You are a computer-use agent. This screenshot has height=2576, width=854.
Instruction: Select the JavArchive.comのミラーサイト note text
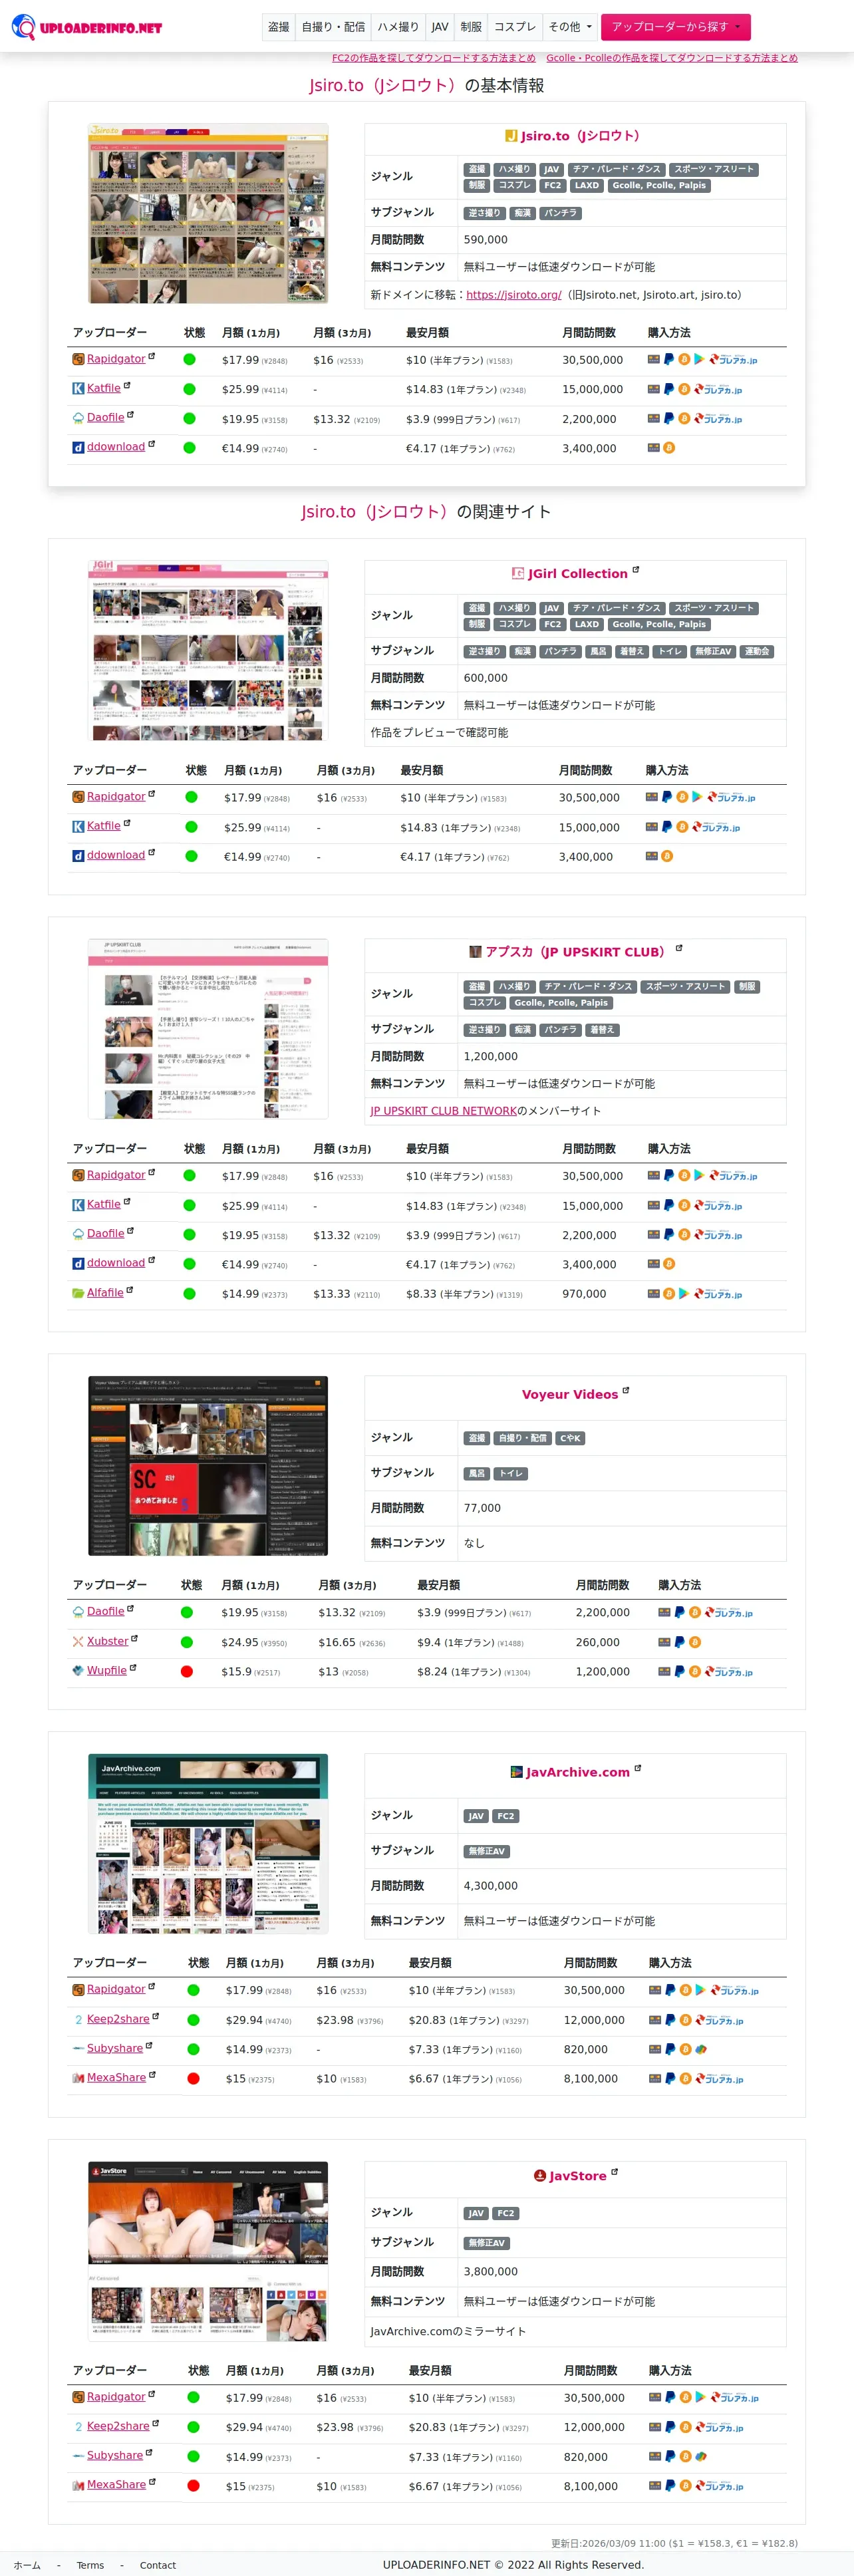click(x=448, y=2331)
